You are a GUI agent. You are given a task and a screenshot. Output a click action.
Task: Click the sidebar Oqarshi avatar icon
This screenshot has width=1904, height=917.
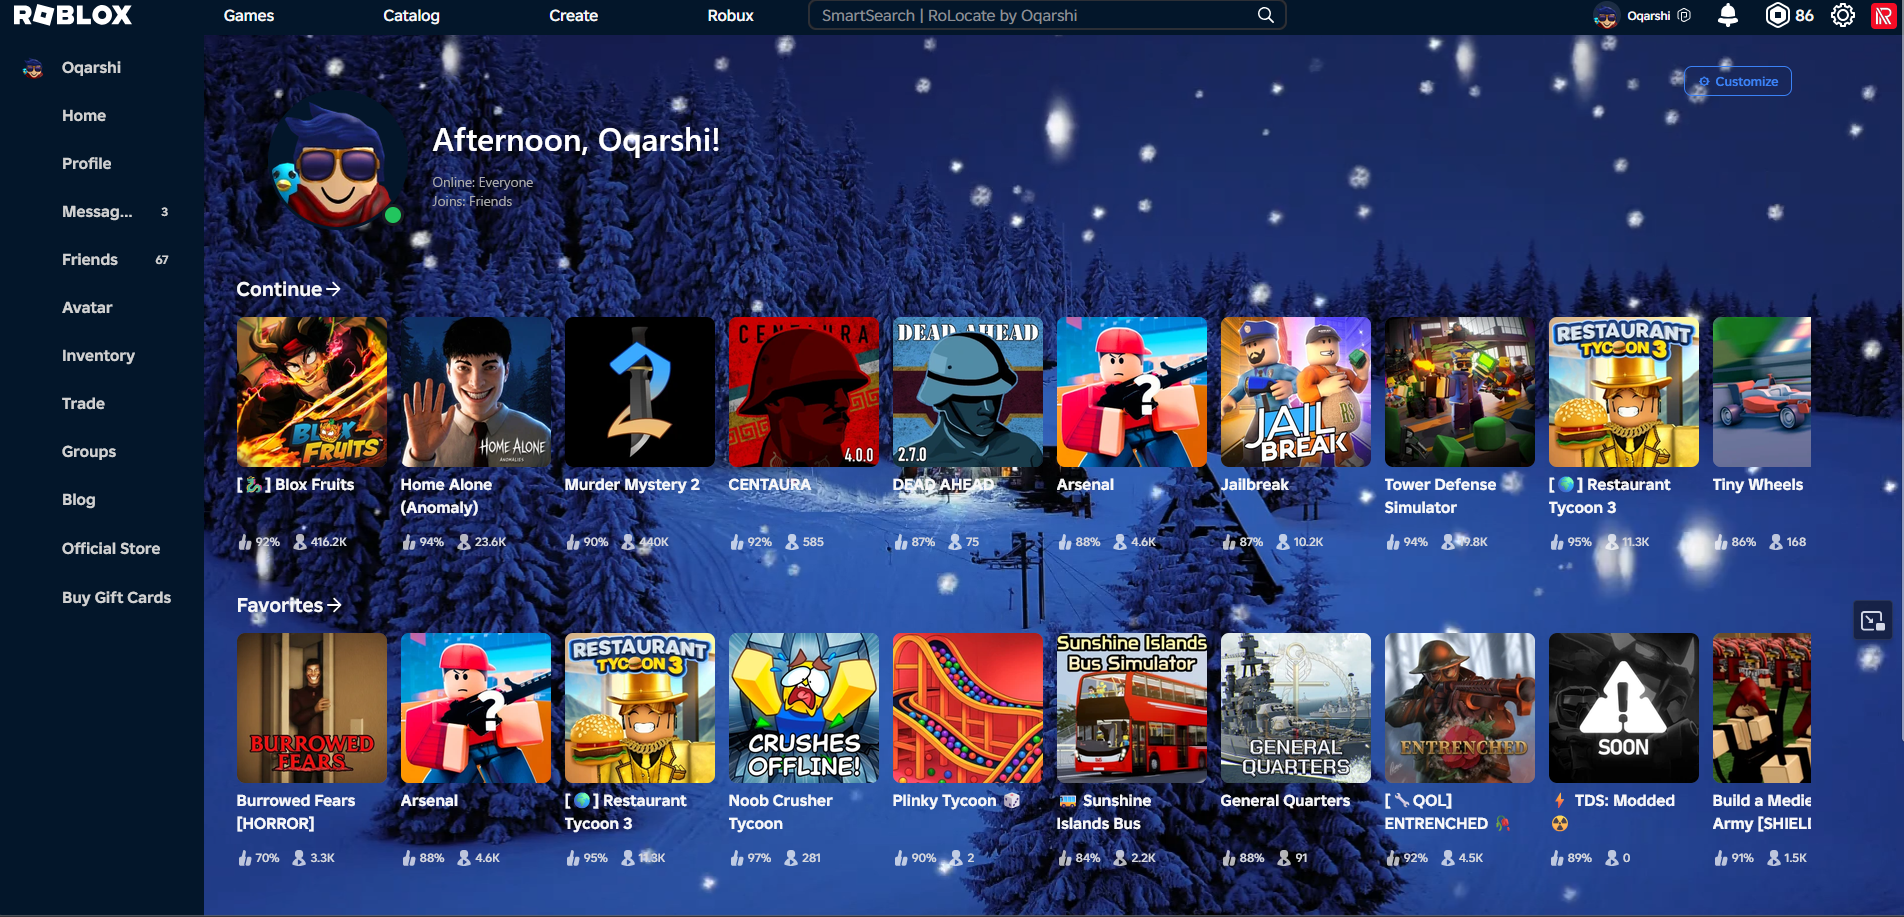click(x=33, y=68)
